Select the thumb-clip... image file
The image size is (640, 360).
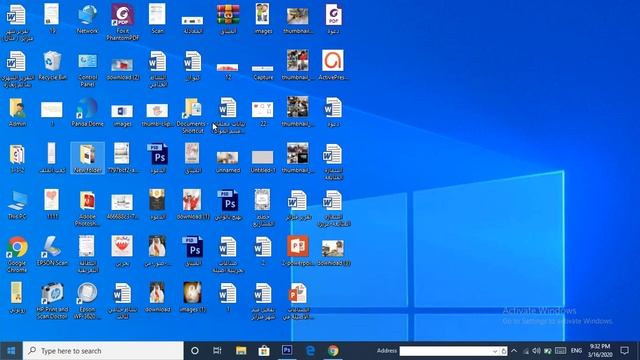tap(157, 115)
